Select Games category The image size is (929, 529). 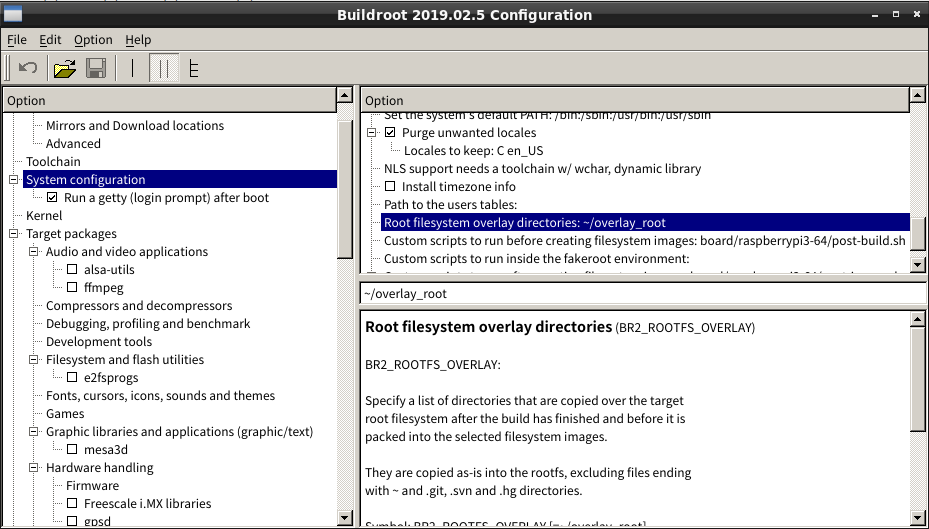(65, 413)
